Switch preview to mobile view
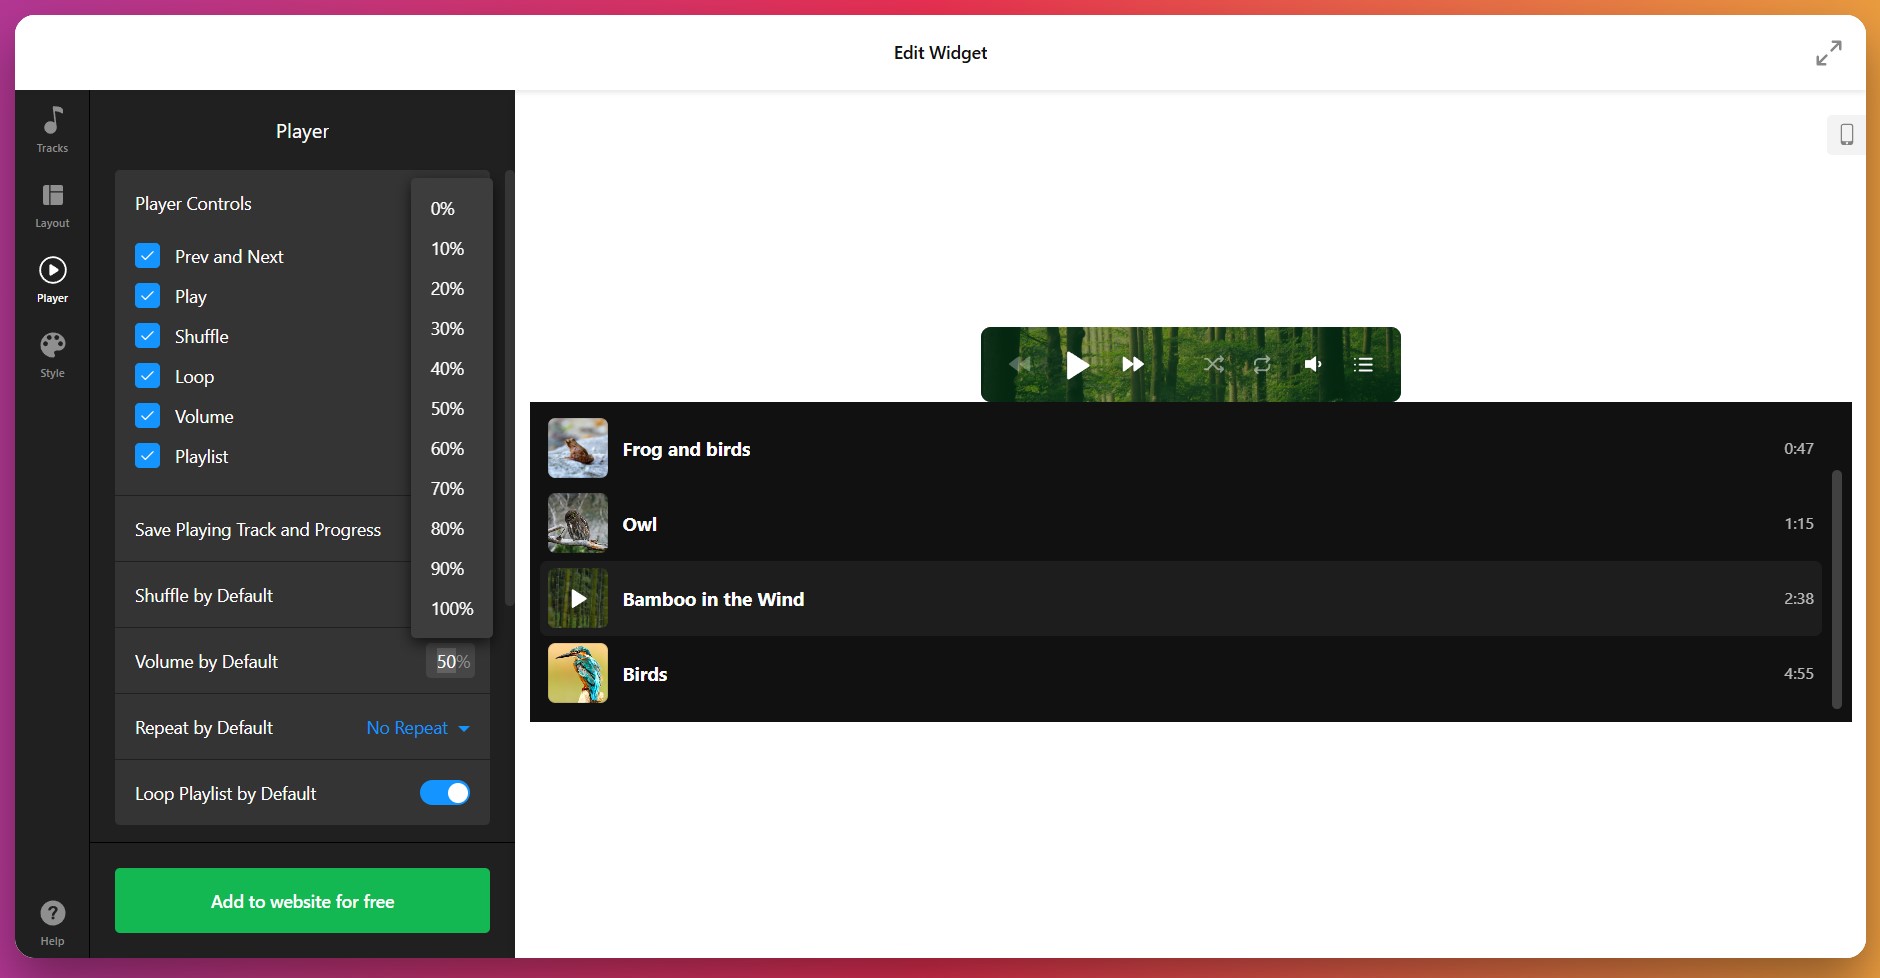Screen dimensions: 1880x978 coord(1845,133)
